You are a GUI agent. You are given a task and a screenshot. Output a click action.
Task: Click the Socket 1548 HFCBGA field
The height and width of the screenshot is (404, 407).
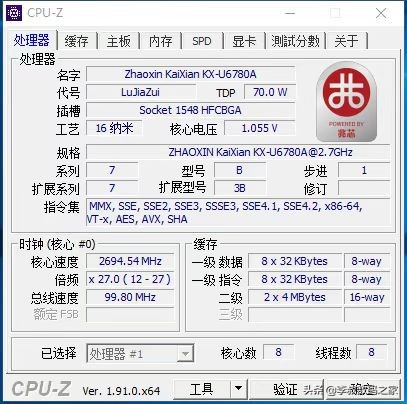(191, 110)
